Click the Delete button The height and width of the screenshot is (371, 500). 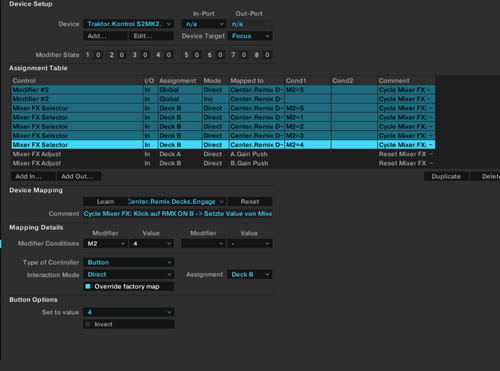[485, 176]
